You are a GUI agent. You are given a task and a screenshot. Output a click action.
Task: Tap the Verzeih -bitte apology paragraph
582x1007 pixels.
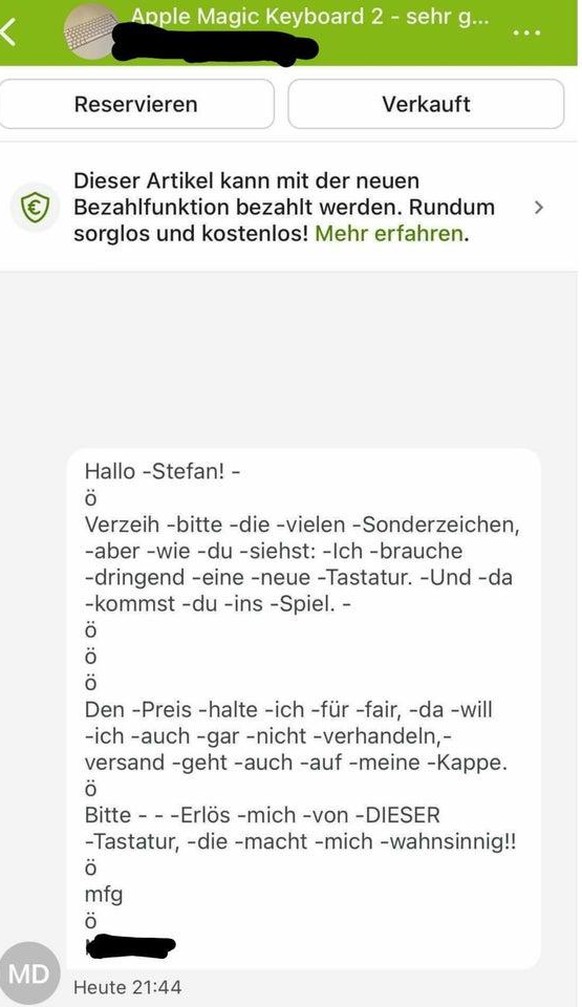coord(302,565)
